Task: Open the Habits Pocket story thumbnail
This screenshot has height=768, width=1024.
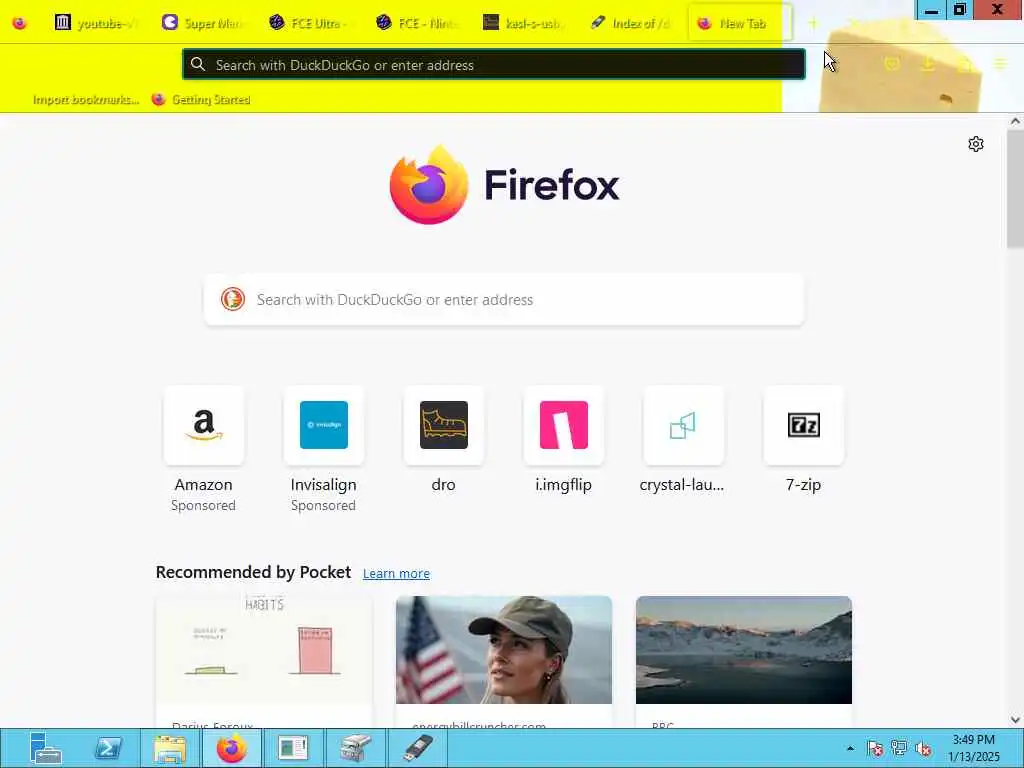Action: pos(264,650)
